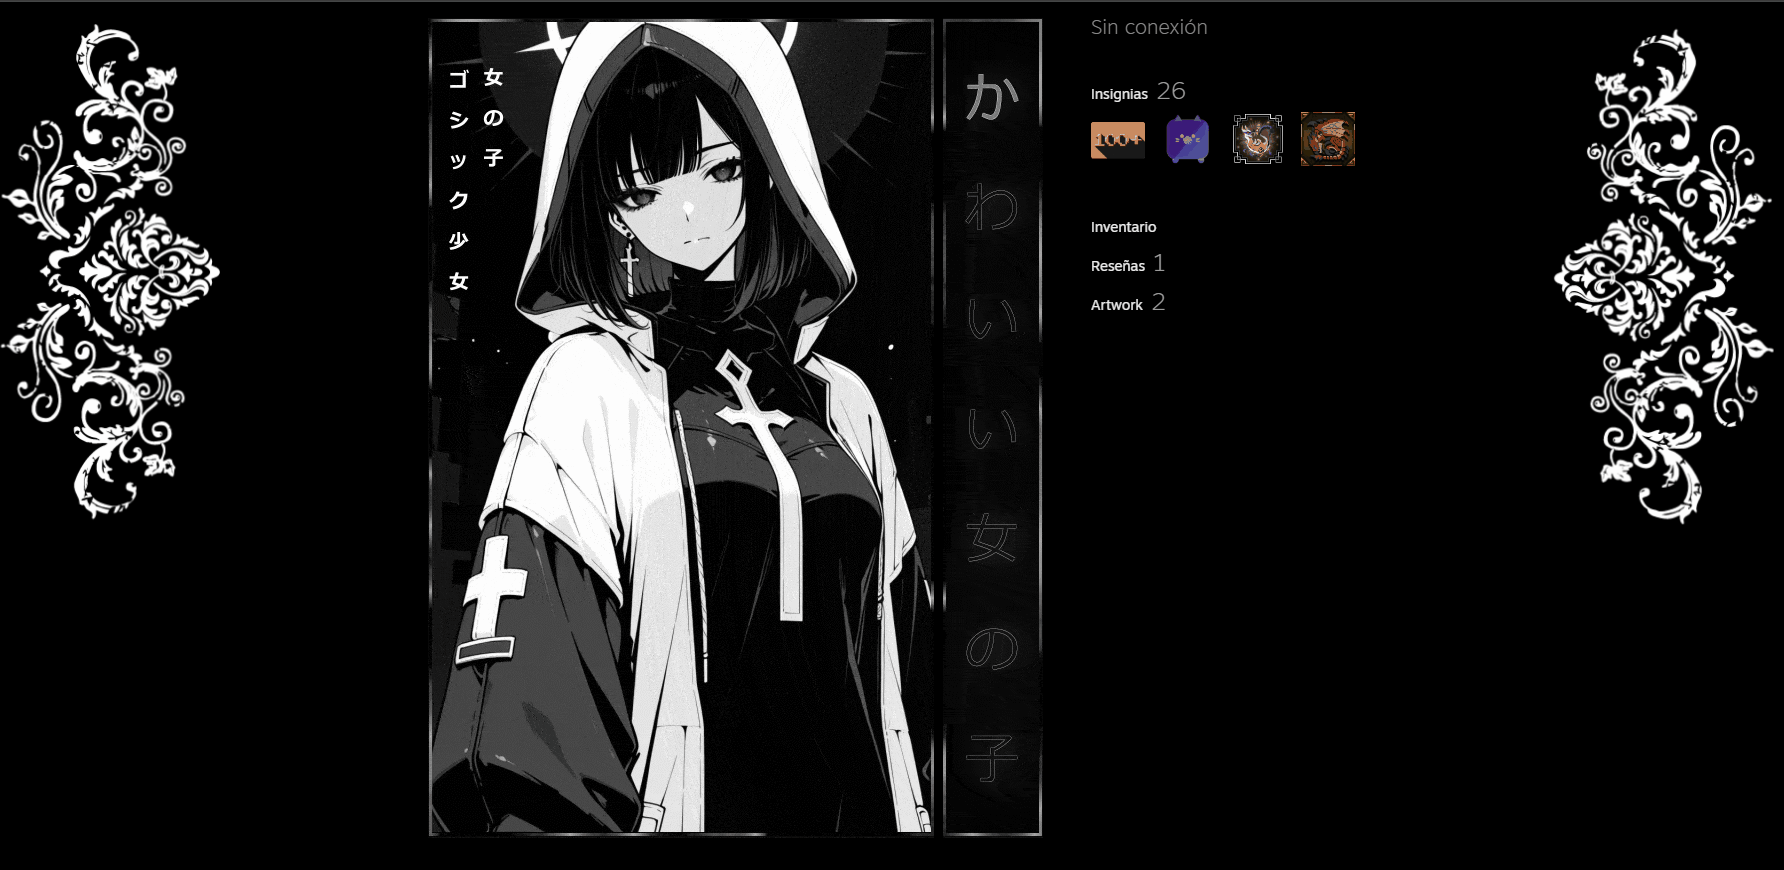The height and width of the screenshot is (870, 1784).
Task: Click the vertical かわいい女の子 artwork panel
Action: click(x=992, y=427)
